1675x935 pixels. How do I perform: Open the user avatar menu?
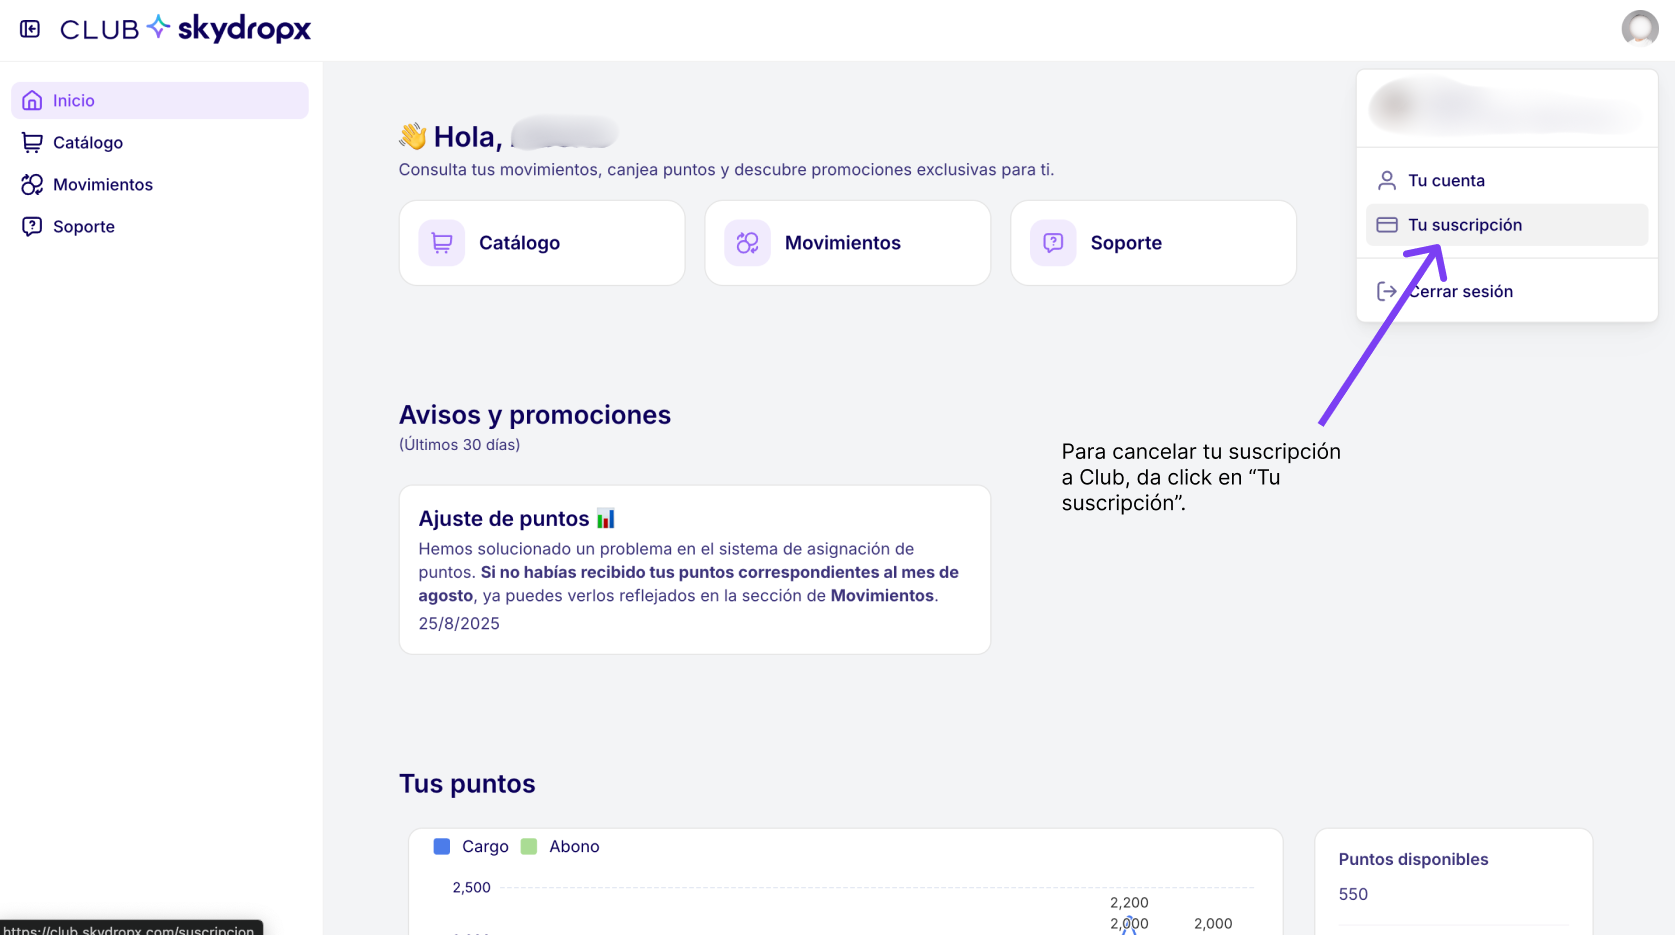coord(1640,29)
